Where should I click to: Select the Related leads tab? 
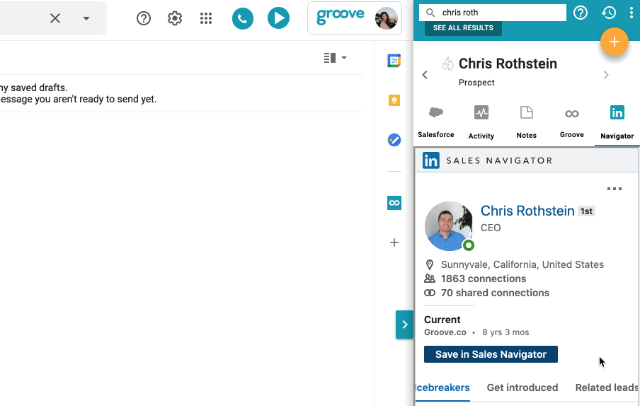[x=607, y=388]
